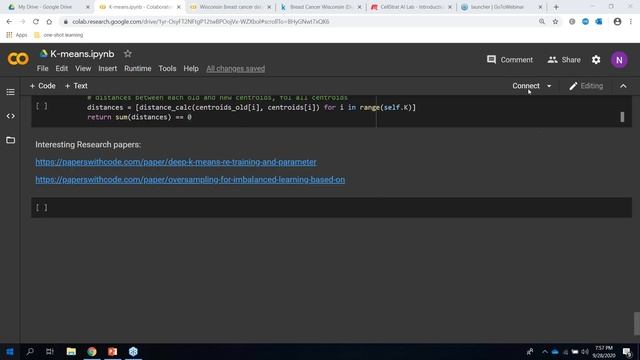Open Windows taskbar search
This screenshot has height=360, width=640.
pos(30,351)
